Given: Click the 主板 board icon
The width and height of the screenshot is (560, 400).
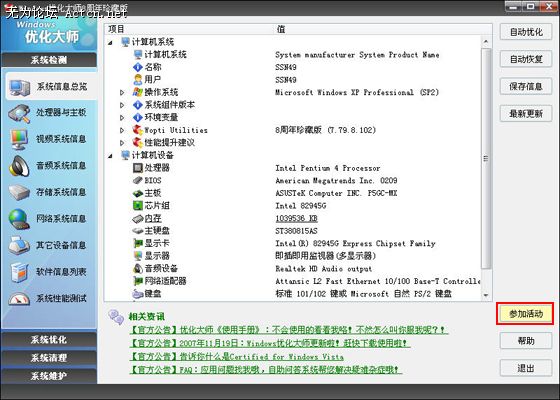Looking at the screenshot, I should click(138, 193).
